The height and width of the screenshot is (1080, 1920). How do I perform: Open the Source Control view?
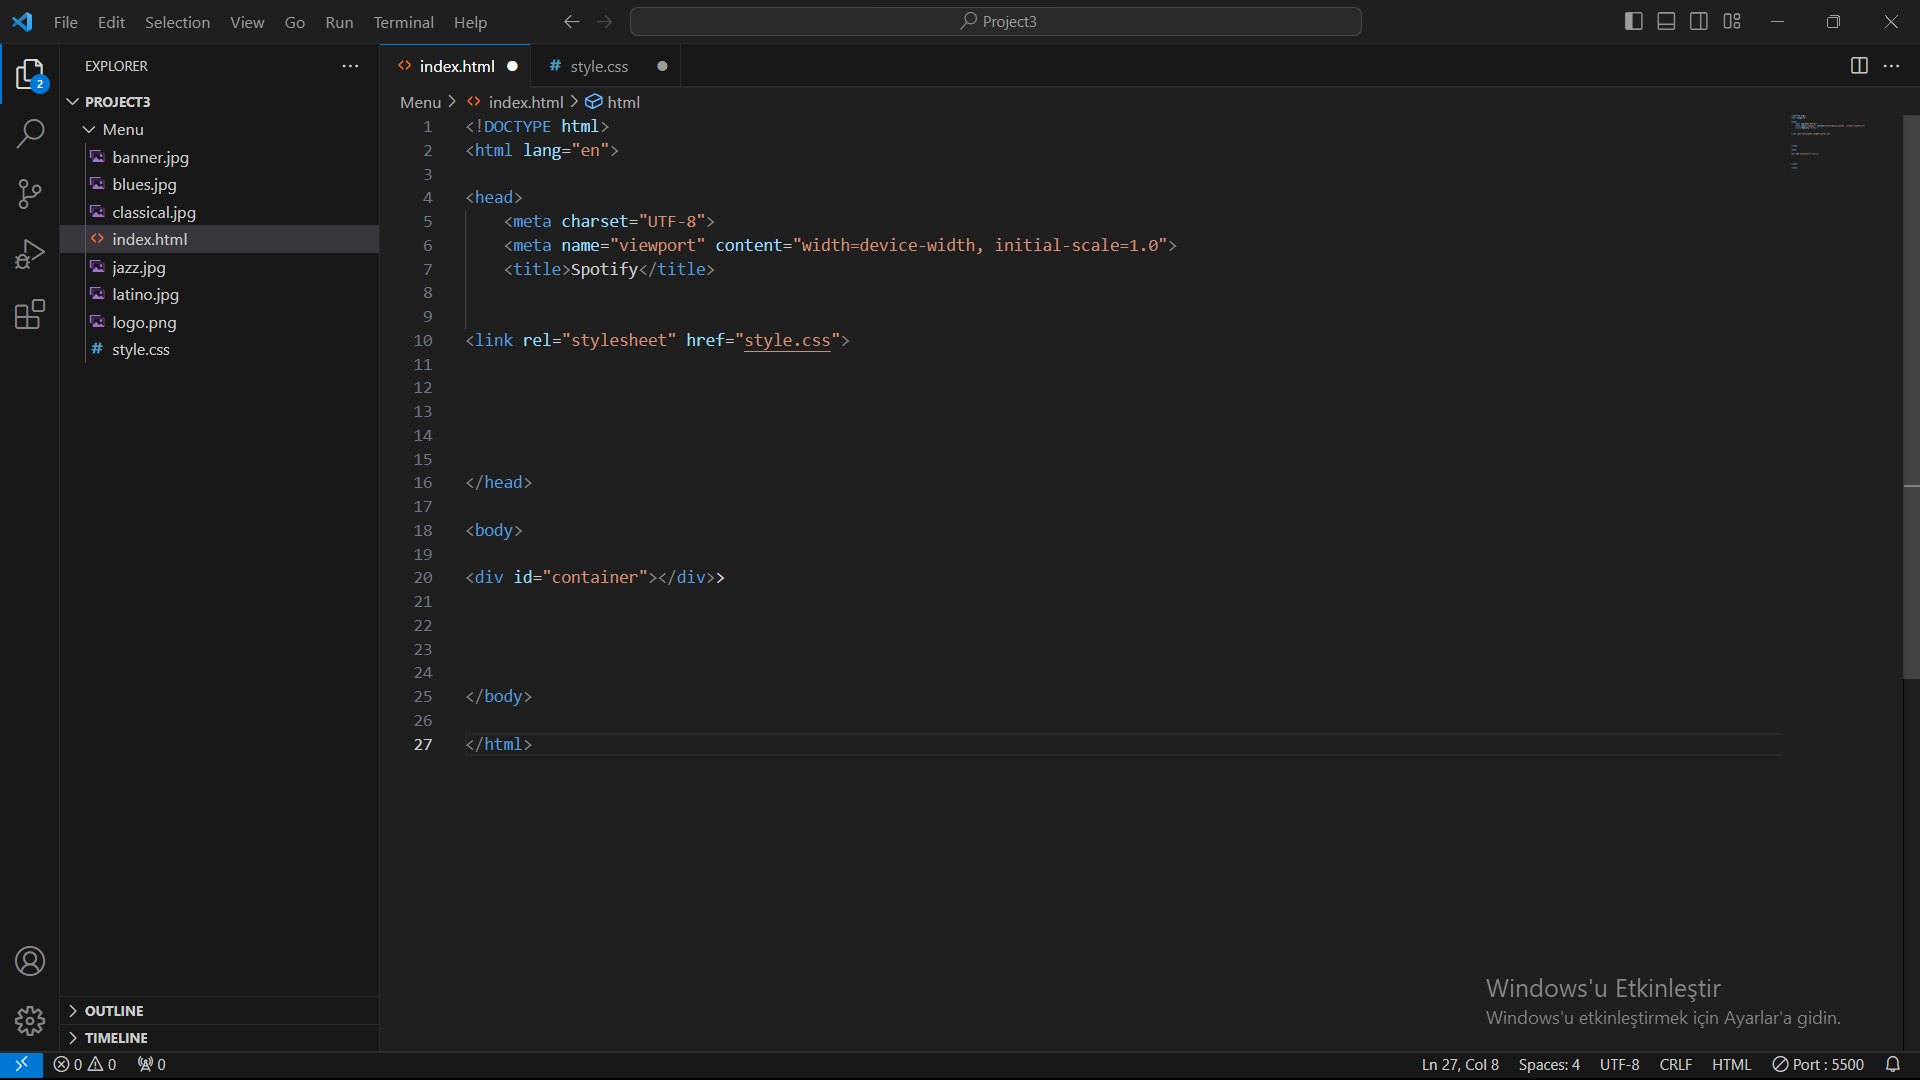[30, 194]
